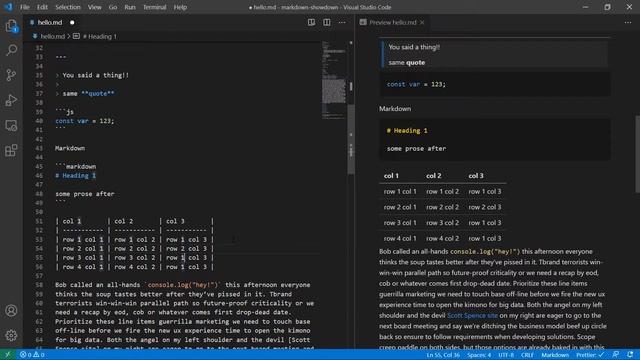Click 'col 2' header in preview table

pos(433,176)
